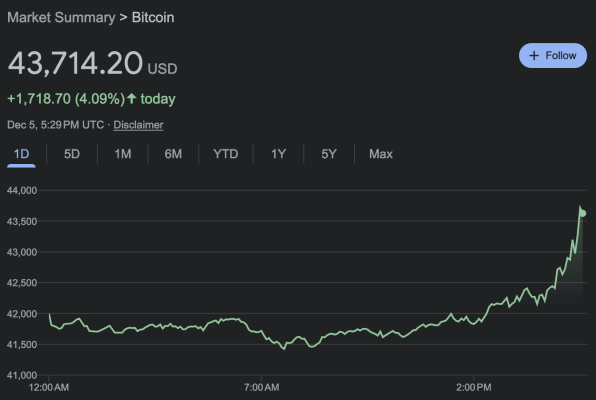Select the Max time range tab

pyautogui.click(x=381, y=154)
